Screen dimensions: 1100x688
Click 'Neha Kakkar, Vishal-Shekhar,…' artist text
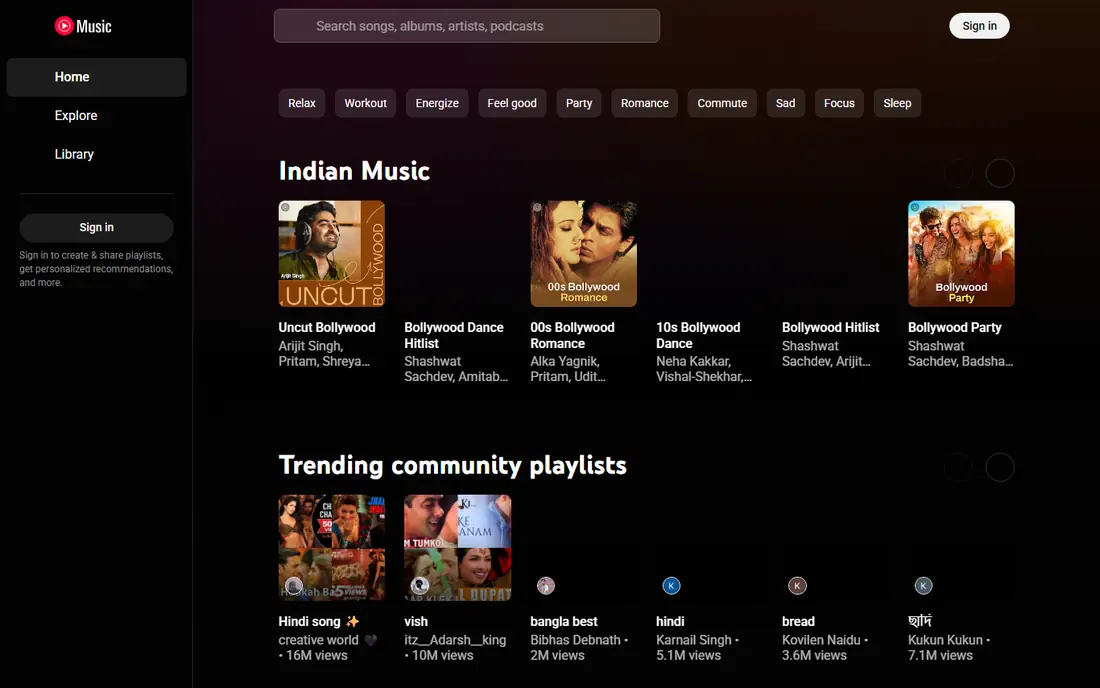(704, 369)
